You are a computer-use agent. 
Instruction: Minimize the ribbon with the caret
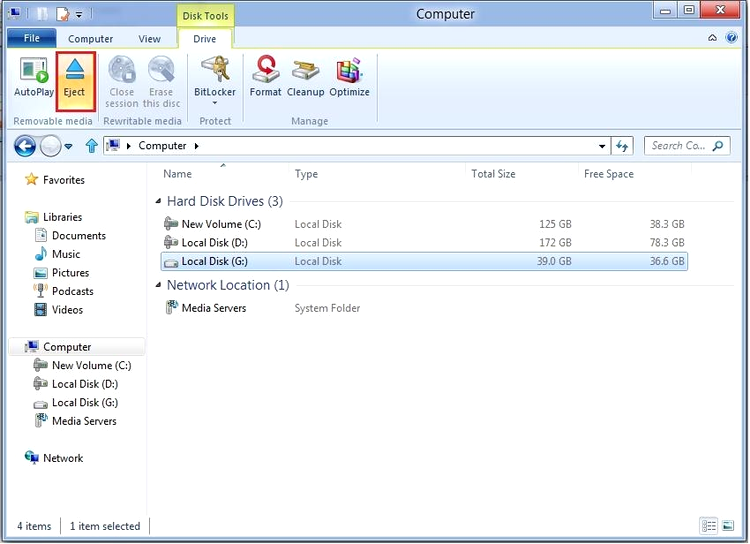pyautogui.click(x=712, y=38)
